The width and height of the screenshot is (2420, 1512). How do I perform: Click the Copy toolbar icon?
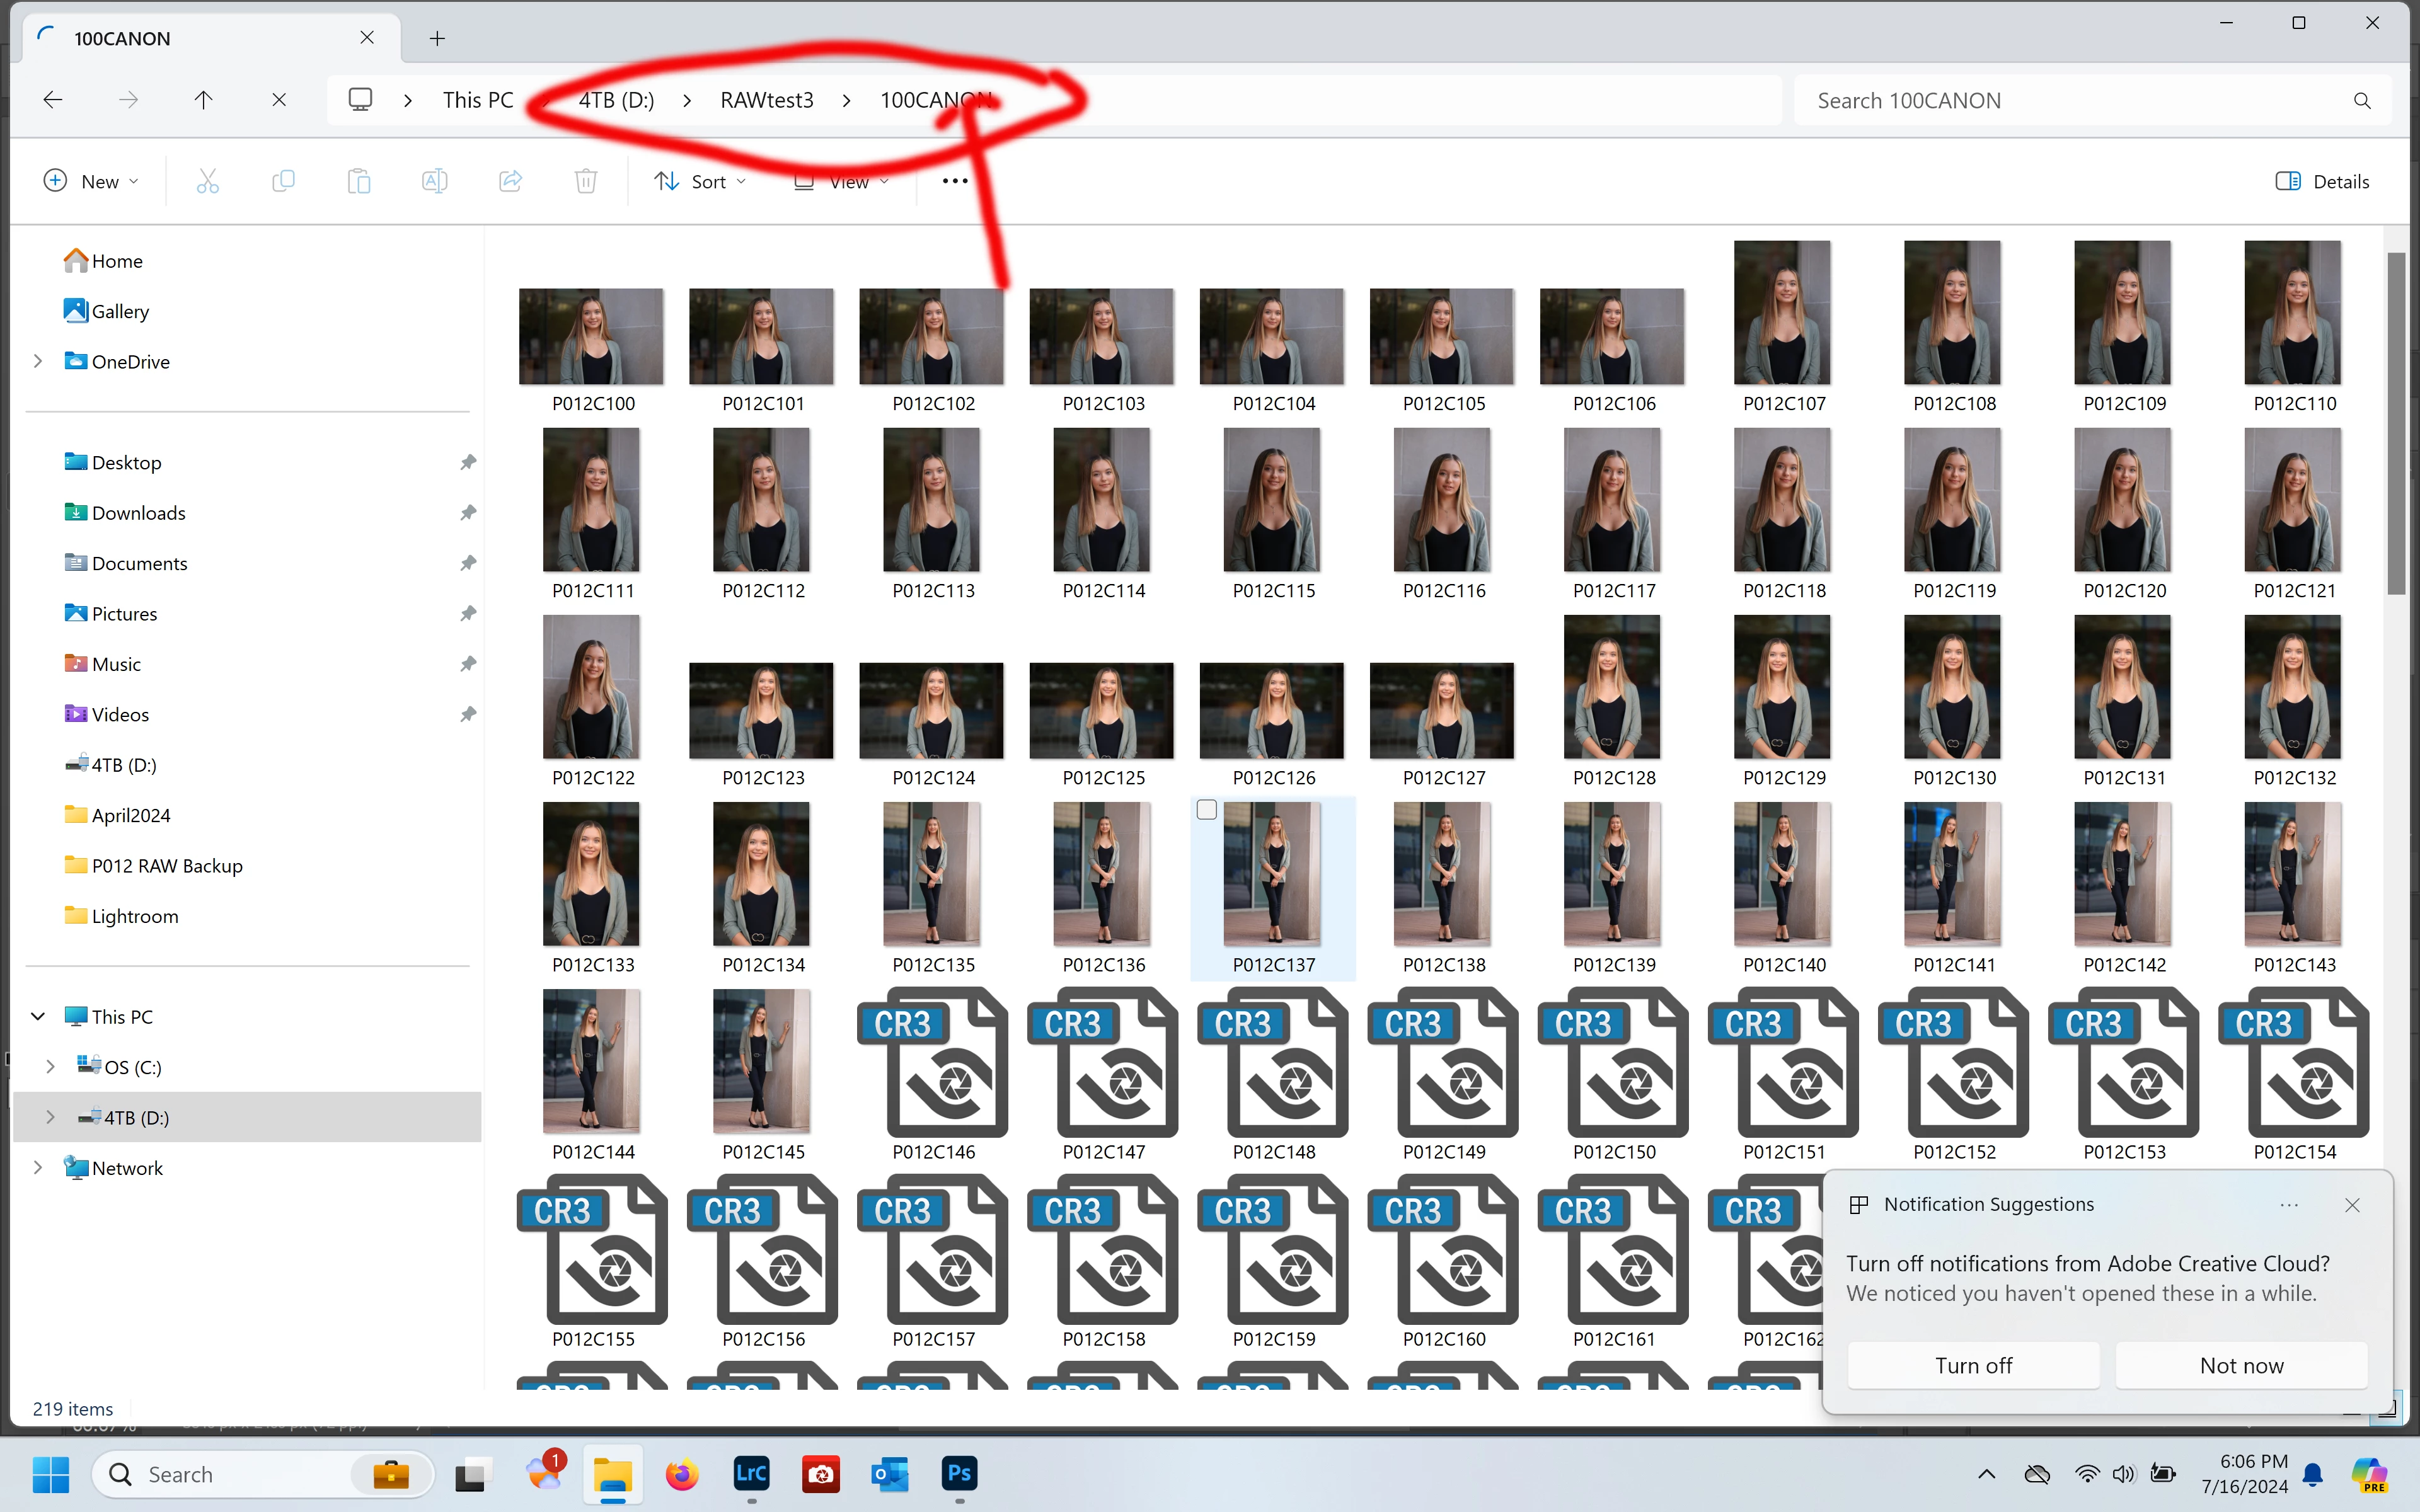point(283,181)
